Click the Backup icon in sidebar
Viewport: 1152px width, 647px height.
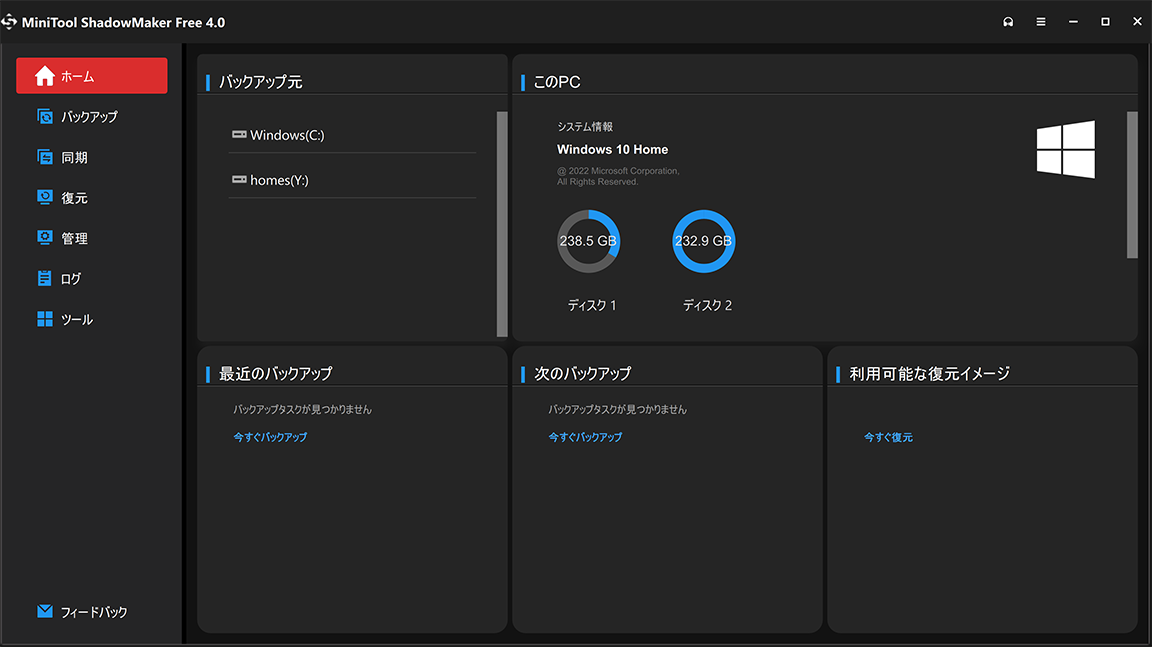pos(45,116)
